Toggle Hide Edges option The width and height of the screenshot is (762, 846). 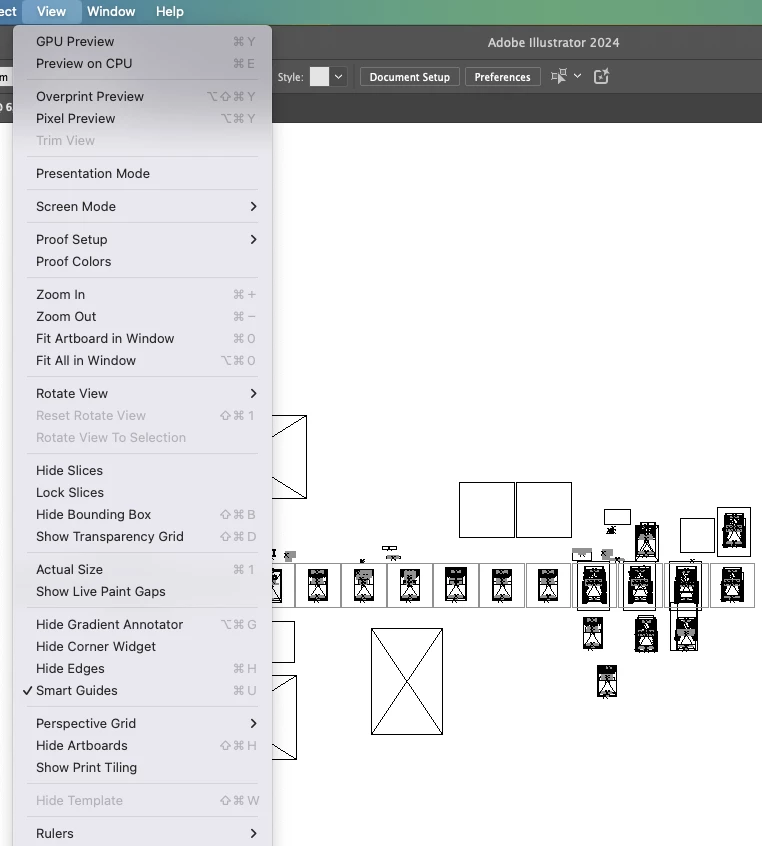[142, 669]
